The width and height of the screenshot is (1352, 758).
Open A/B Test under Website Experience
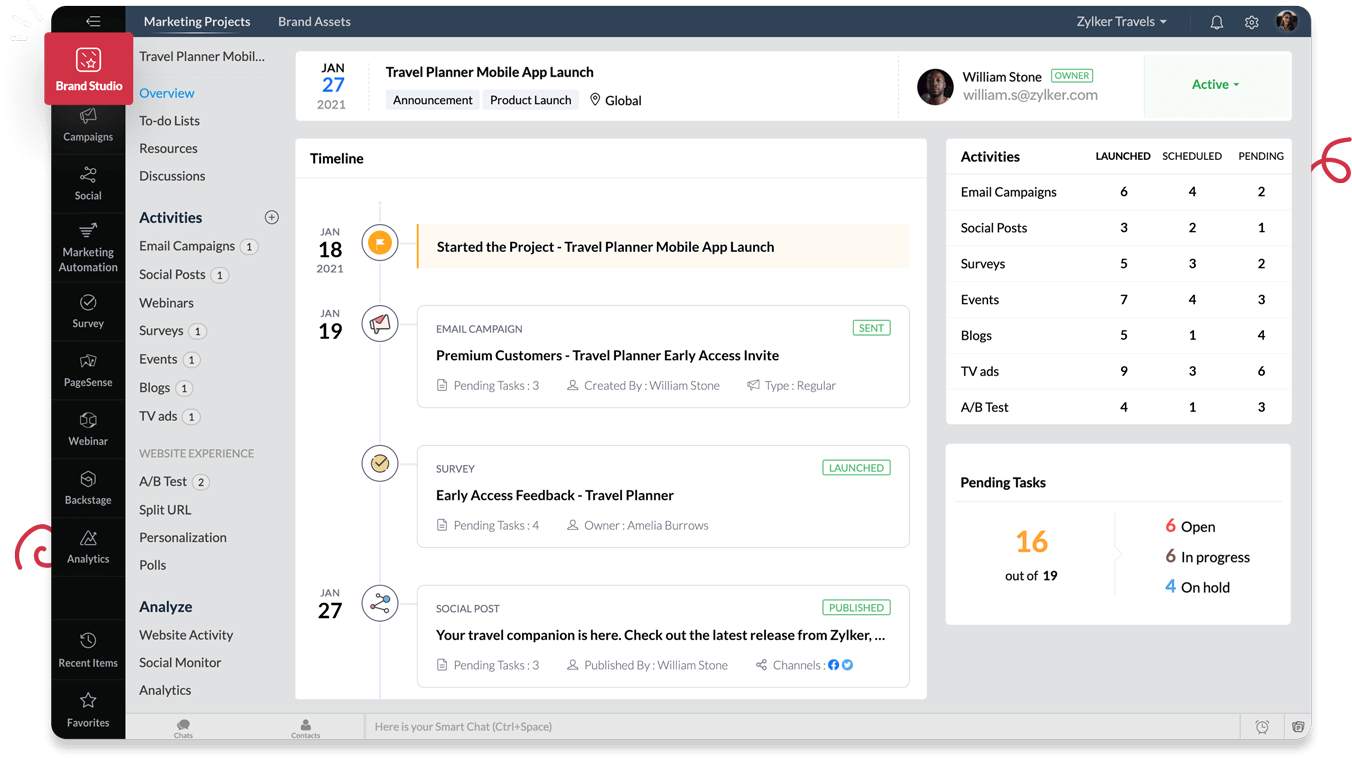tap(163, 481)
